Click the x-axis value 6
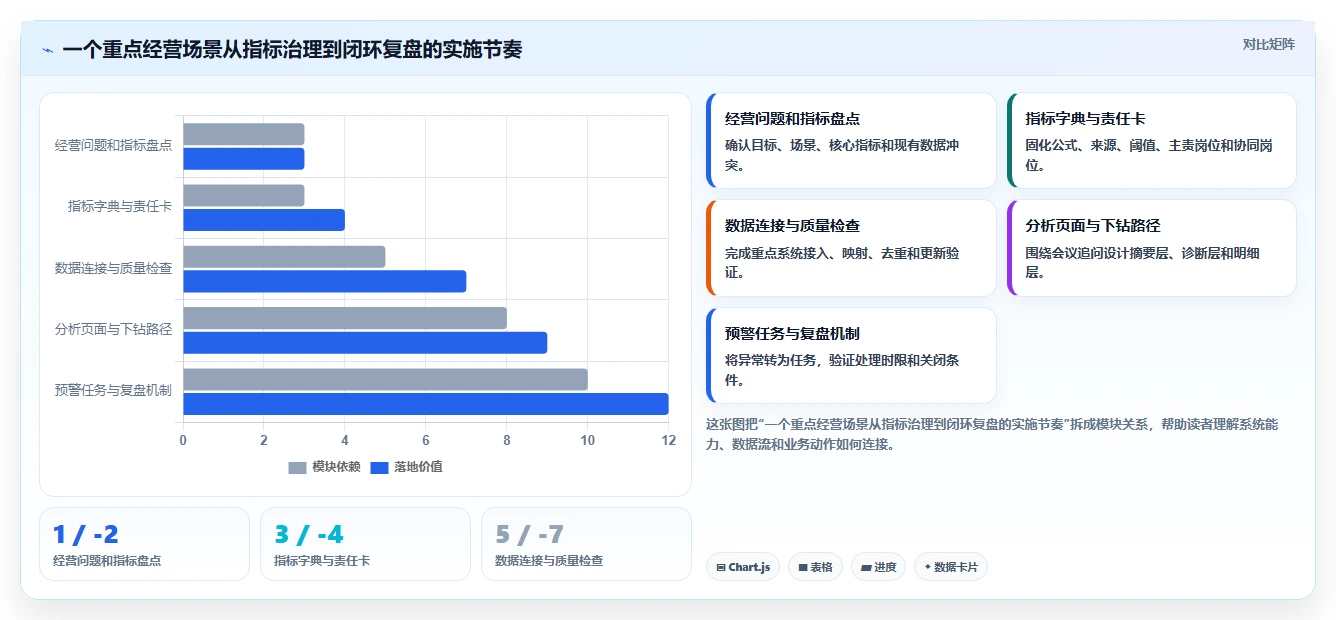This screenshot has width=1336, height=620. click(x=426, y=441)
